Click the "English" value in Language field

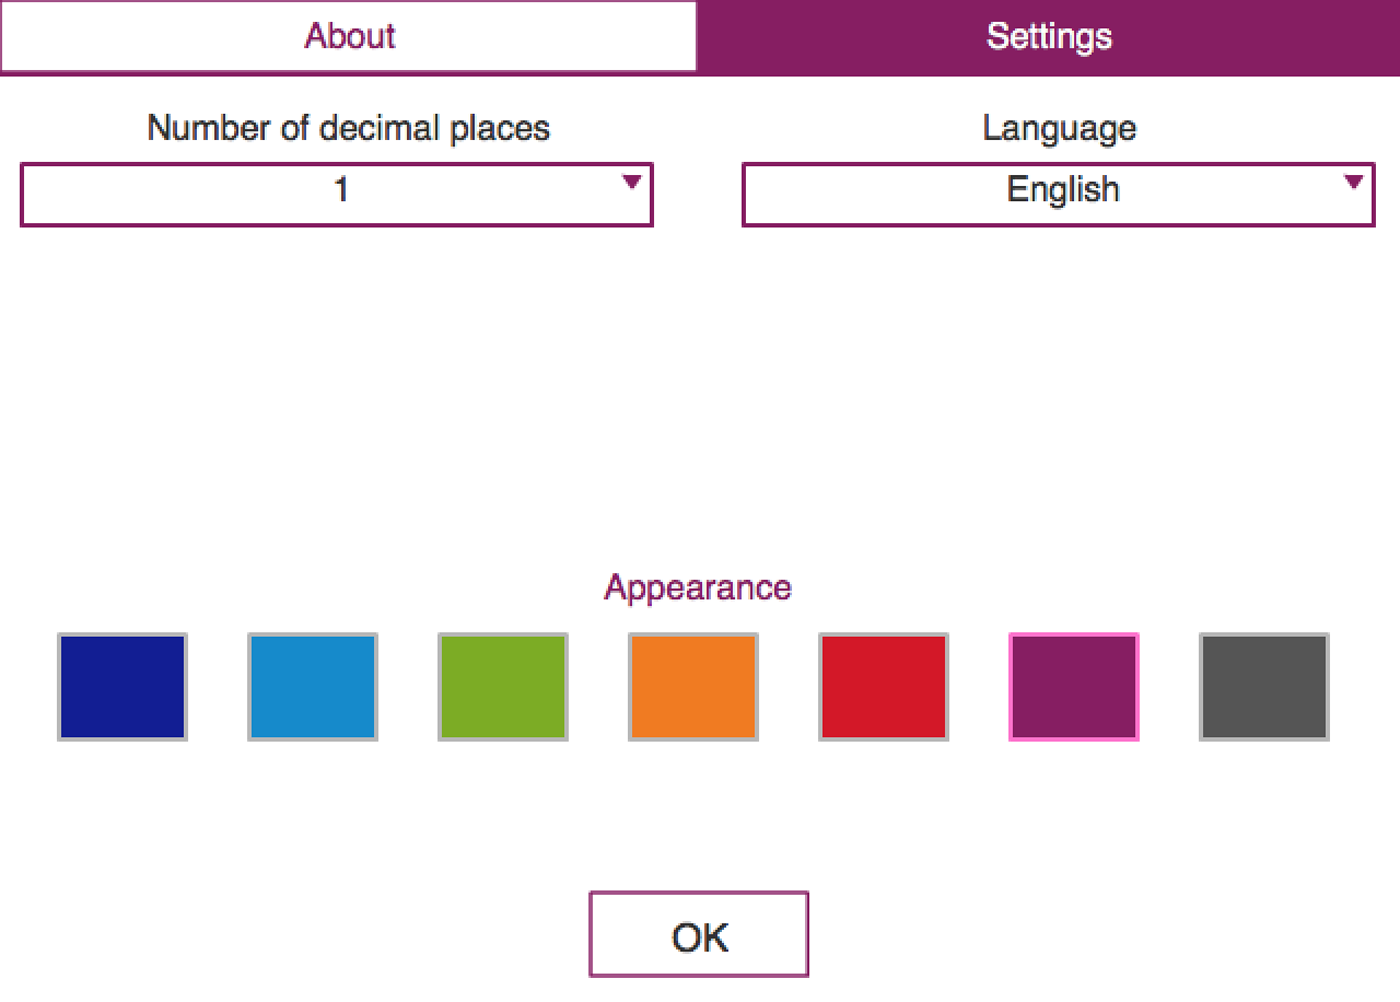coord(1062,189)
